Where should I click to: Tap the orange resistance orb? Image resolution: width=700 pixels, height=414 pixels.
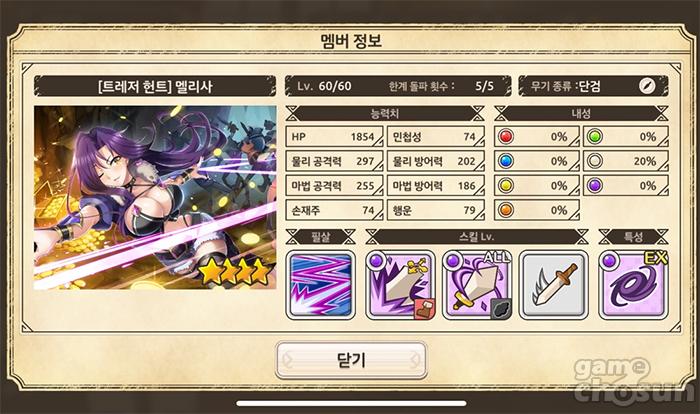[506, 210]
